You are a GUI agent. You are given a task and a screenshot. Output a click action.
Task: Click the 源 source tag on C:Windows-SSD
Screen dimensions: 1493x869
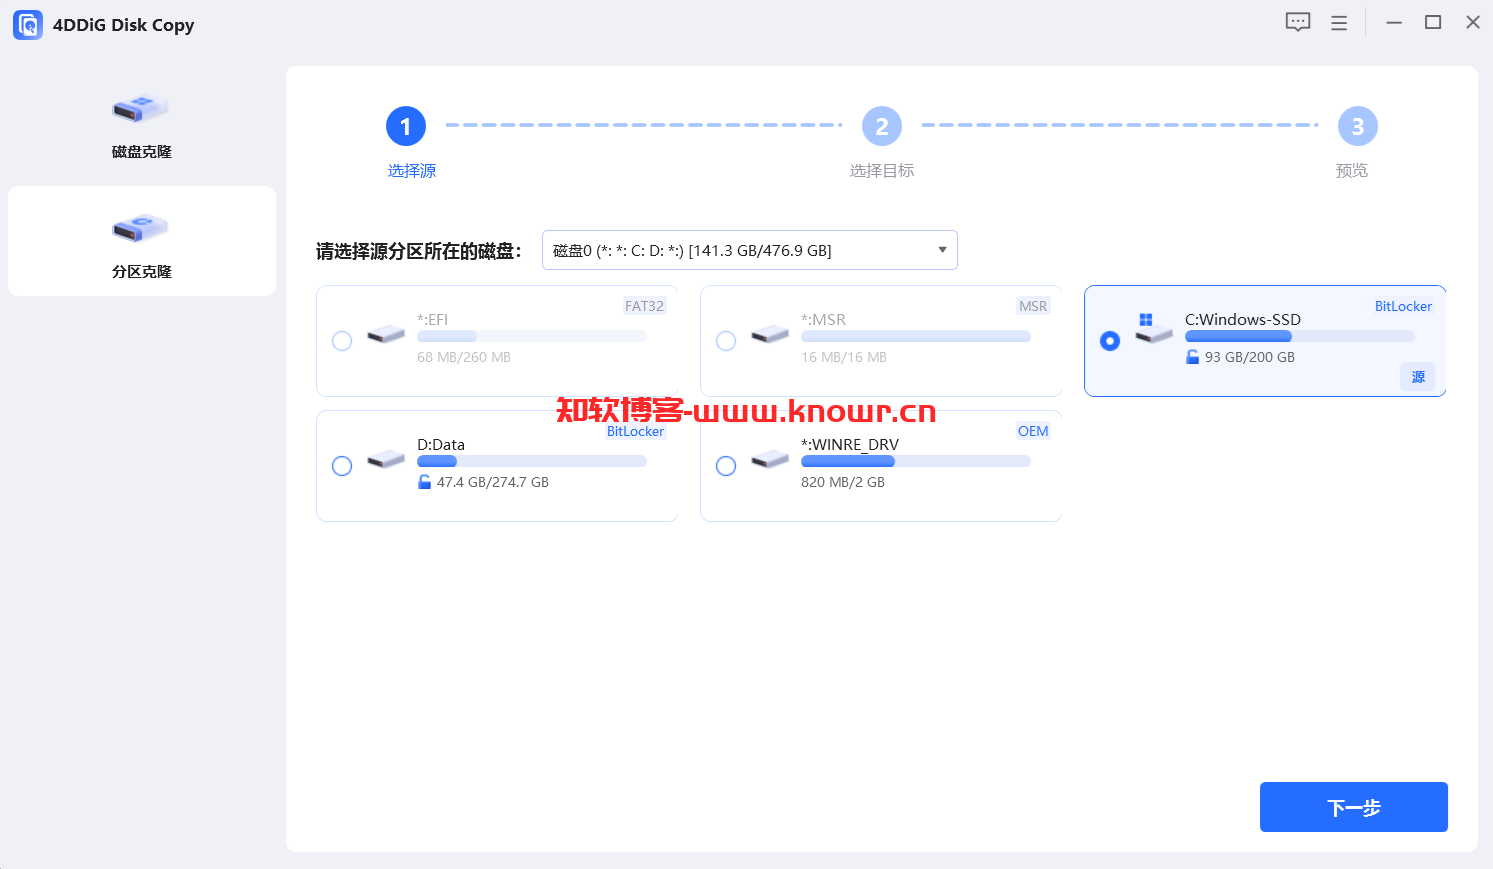point(1418,377)
